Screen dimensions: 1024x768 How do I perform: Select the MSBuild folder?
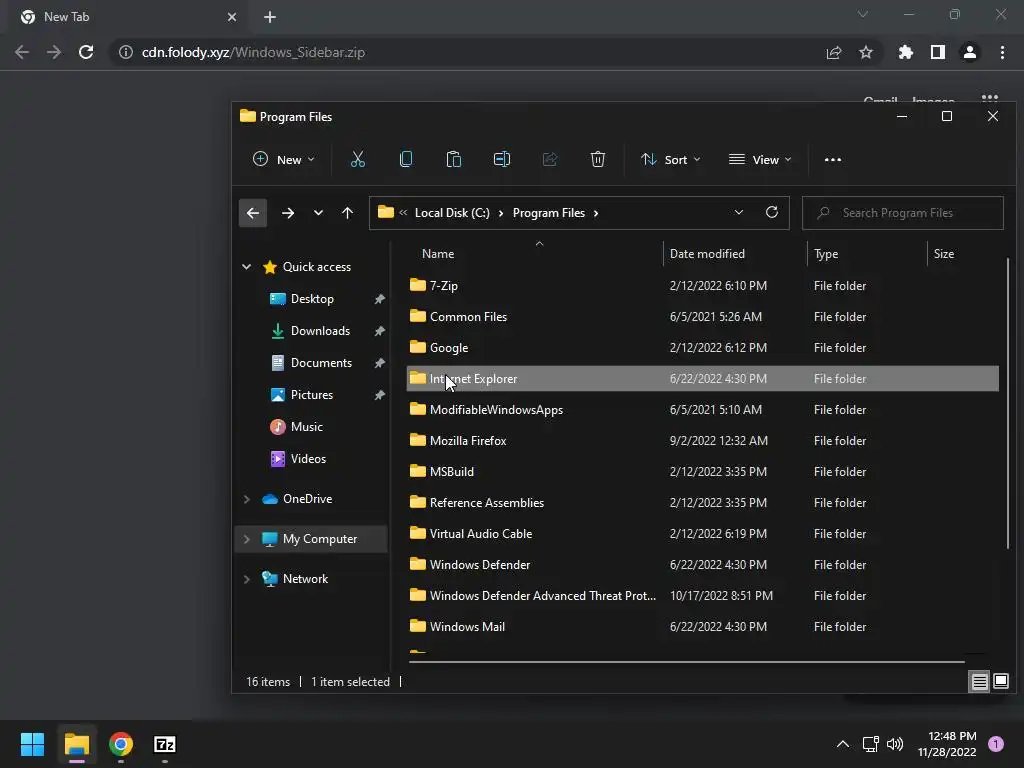[x=702, y=472]
